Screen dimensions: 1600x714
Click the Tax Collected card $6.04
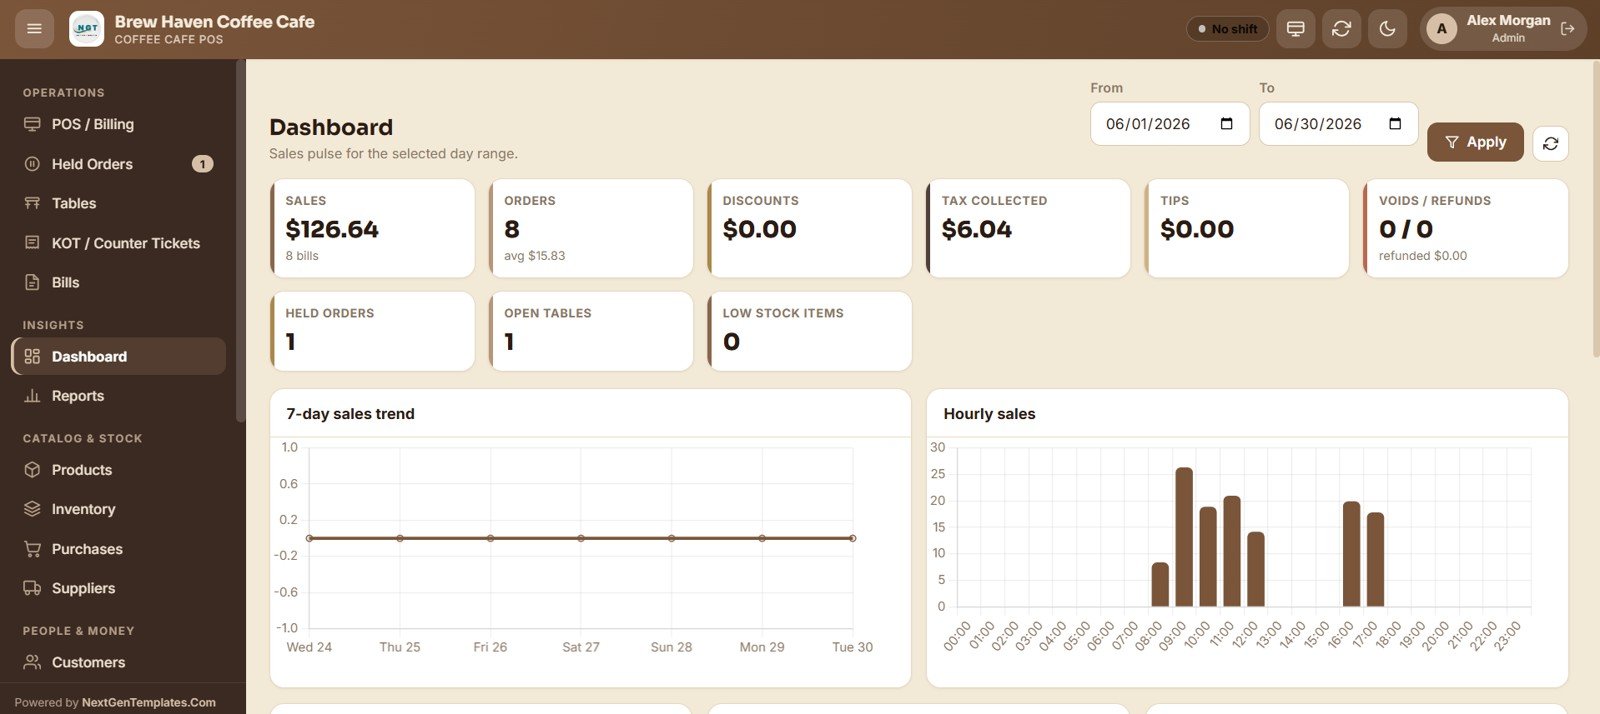(1028, 228)
